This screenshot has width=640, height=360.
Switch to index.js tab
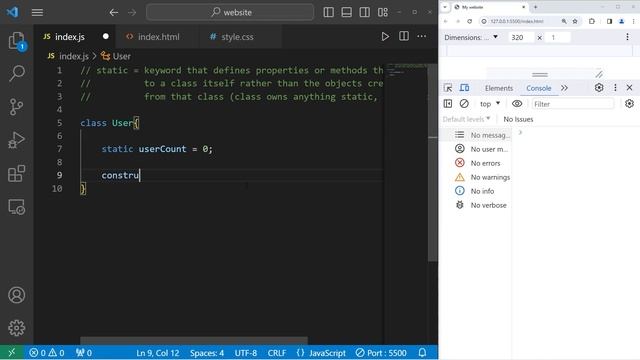pyautogui.click(x=69, y=37)
